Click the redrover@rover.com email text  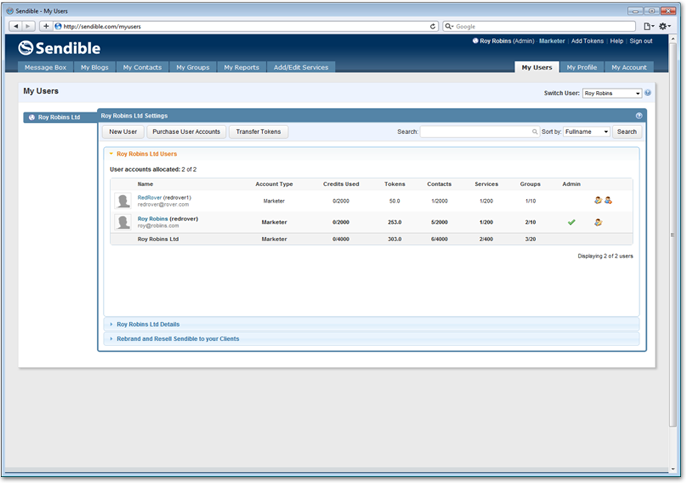163,205
